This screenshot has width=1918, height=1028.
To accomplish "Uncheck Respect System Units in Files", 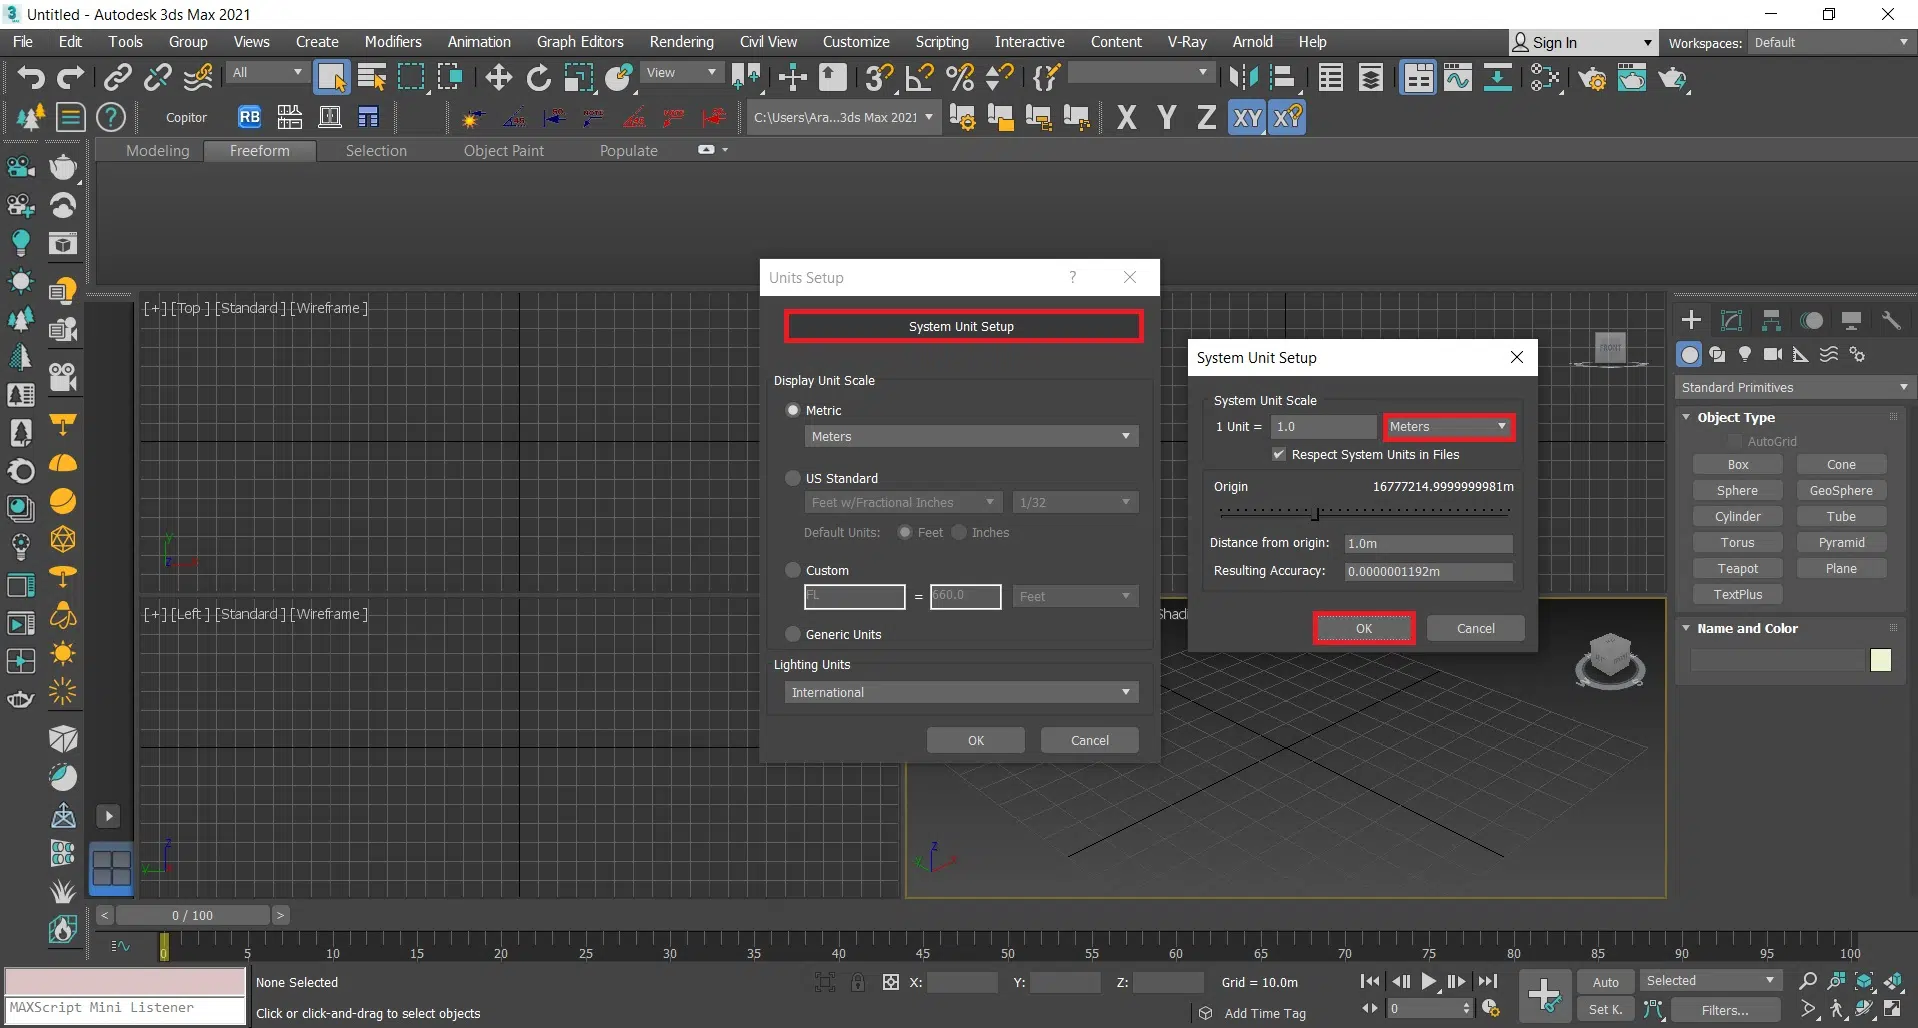I will click(x=1278, y=454).
